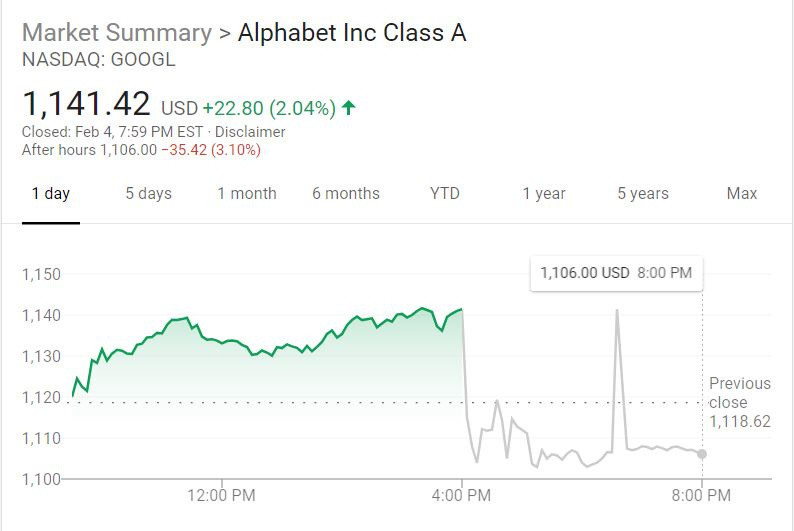Screen dimensions: 794x531
Task: Click the 4:00 PM axis label
Action: tap(461, 495)
